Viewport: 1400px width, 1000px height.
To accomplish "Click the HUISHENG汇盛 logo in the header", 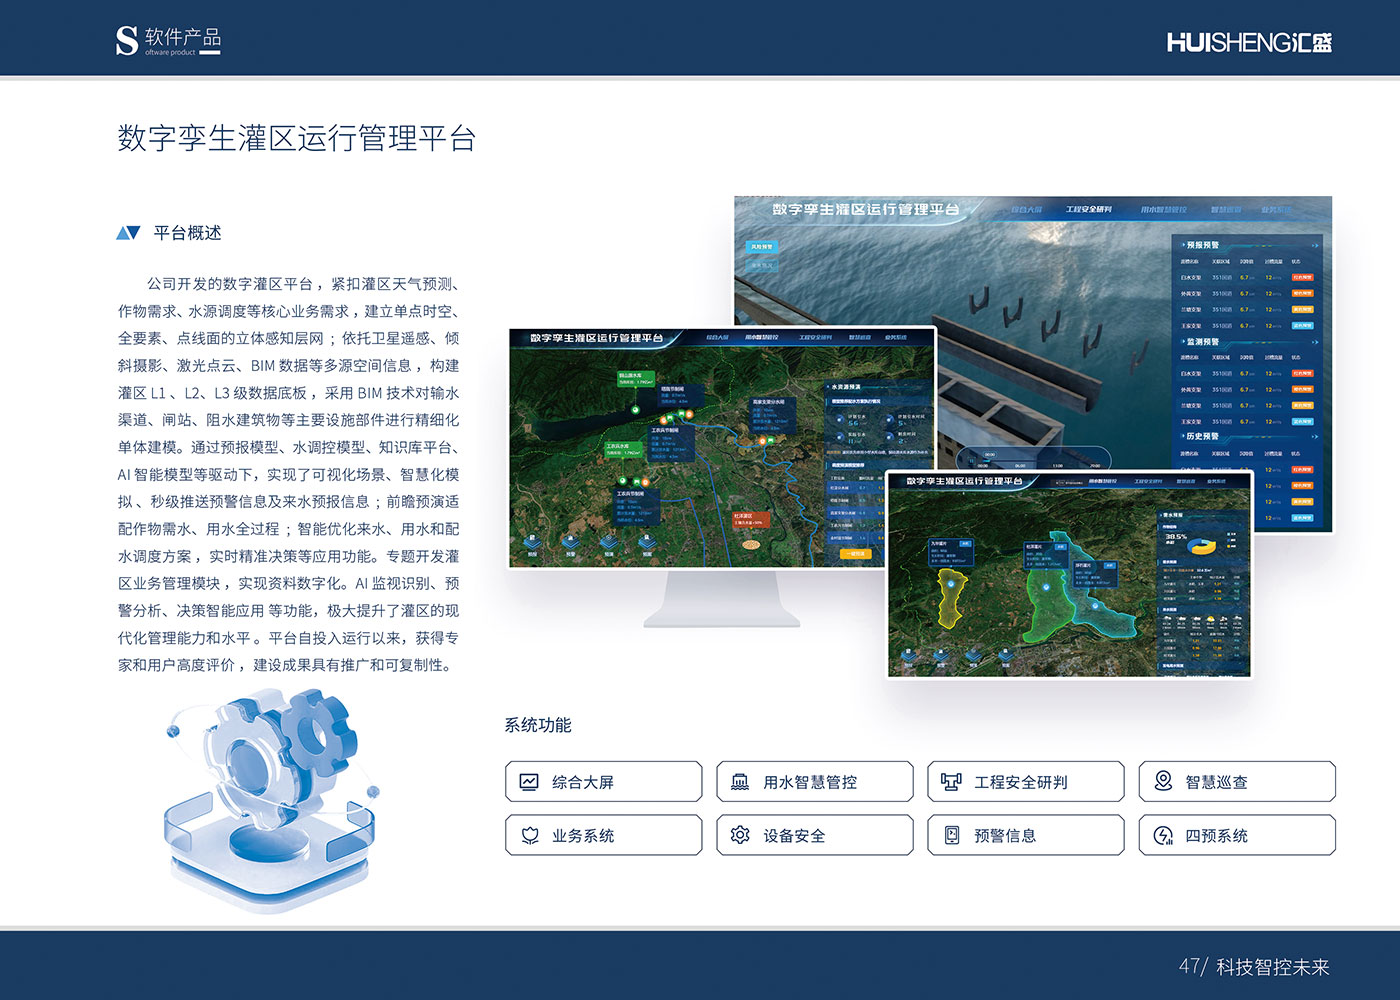I will pos(1249,42).
